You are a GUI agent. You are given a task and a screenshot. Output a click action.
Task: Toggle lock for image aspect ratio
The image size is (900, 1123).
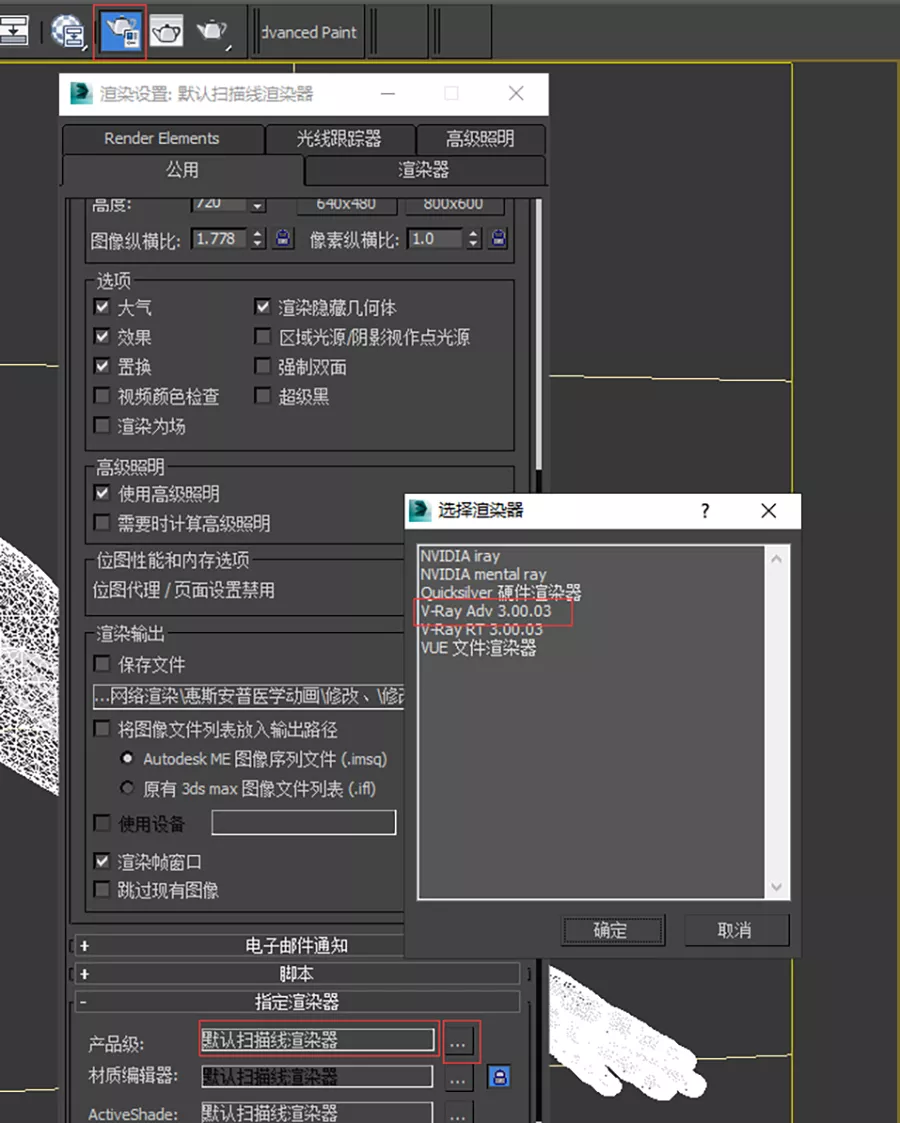pyautogui.click(x=284, y=238)
